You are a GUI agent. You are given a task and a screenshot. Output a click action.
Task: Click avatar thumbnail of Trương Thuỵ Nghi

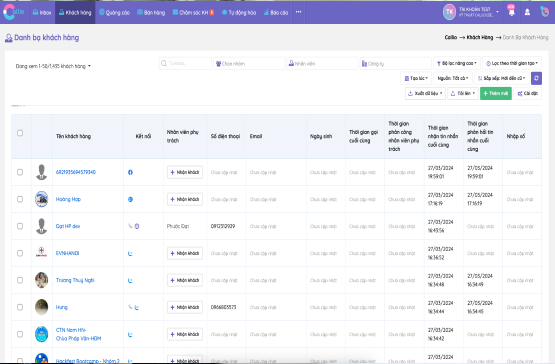coord(41,280)
